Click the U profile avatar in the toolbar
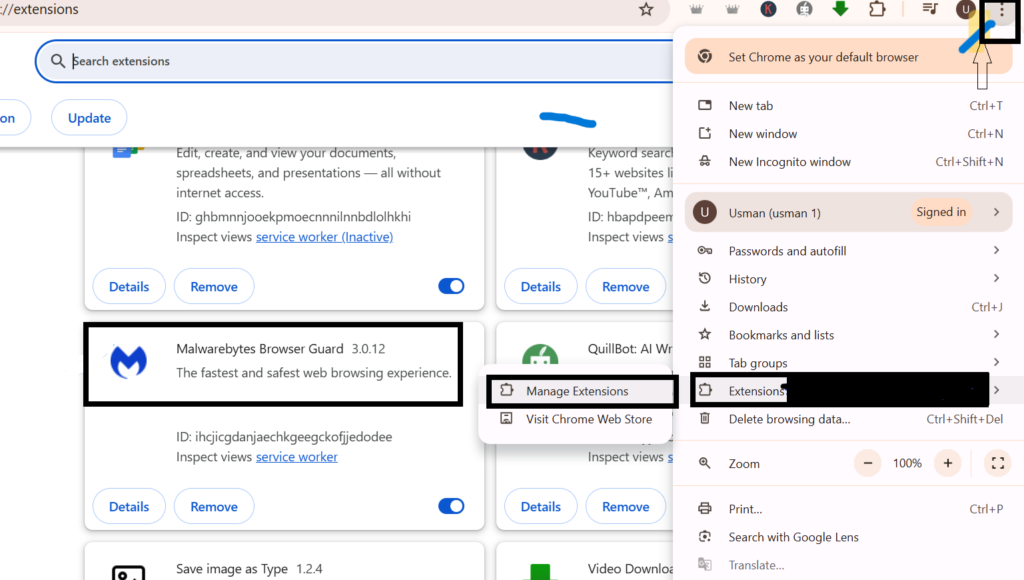This screenshot has width=1024, height=580. 965,10
